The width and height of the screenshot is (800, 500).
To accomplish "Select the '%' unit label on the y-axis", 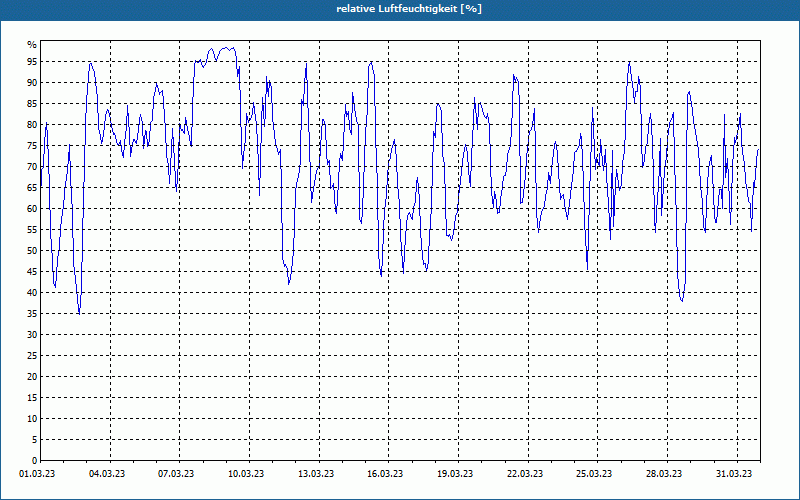I will pyautogui.click(x=32, y=45).
